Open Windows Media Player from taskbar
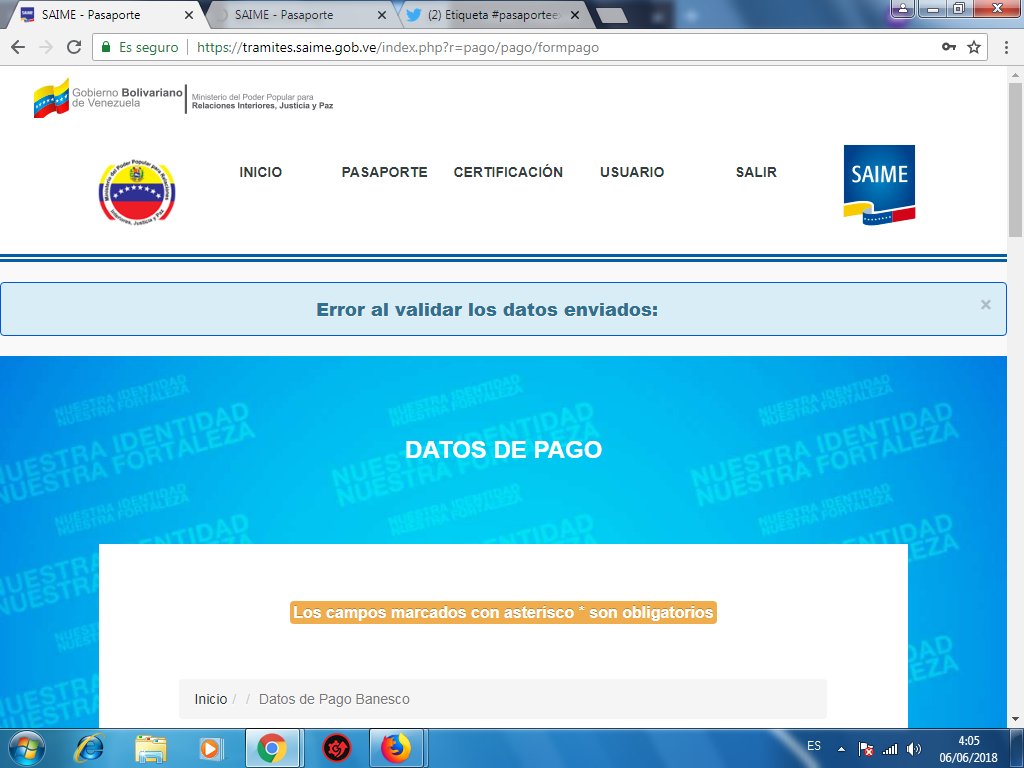The image size is (1024, 768). click(x=210, y=748)
